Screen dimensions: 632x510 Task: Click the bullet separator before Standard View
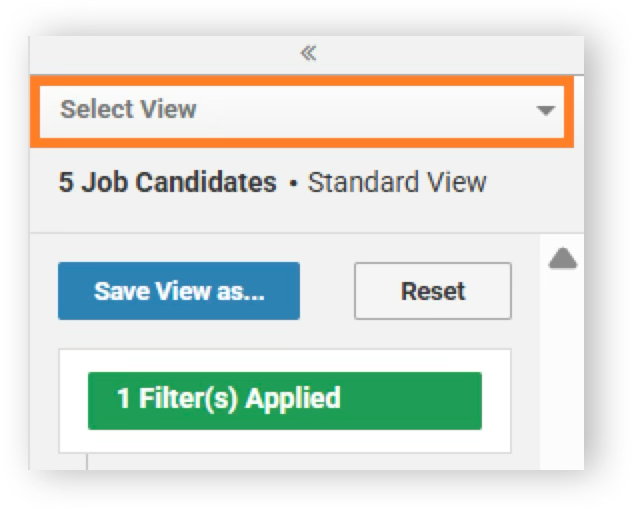coord(293,183)
